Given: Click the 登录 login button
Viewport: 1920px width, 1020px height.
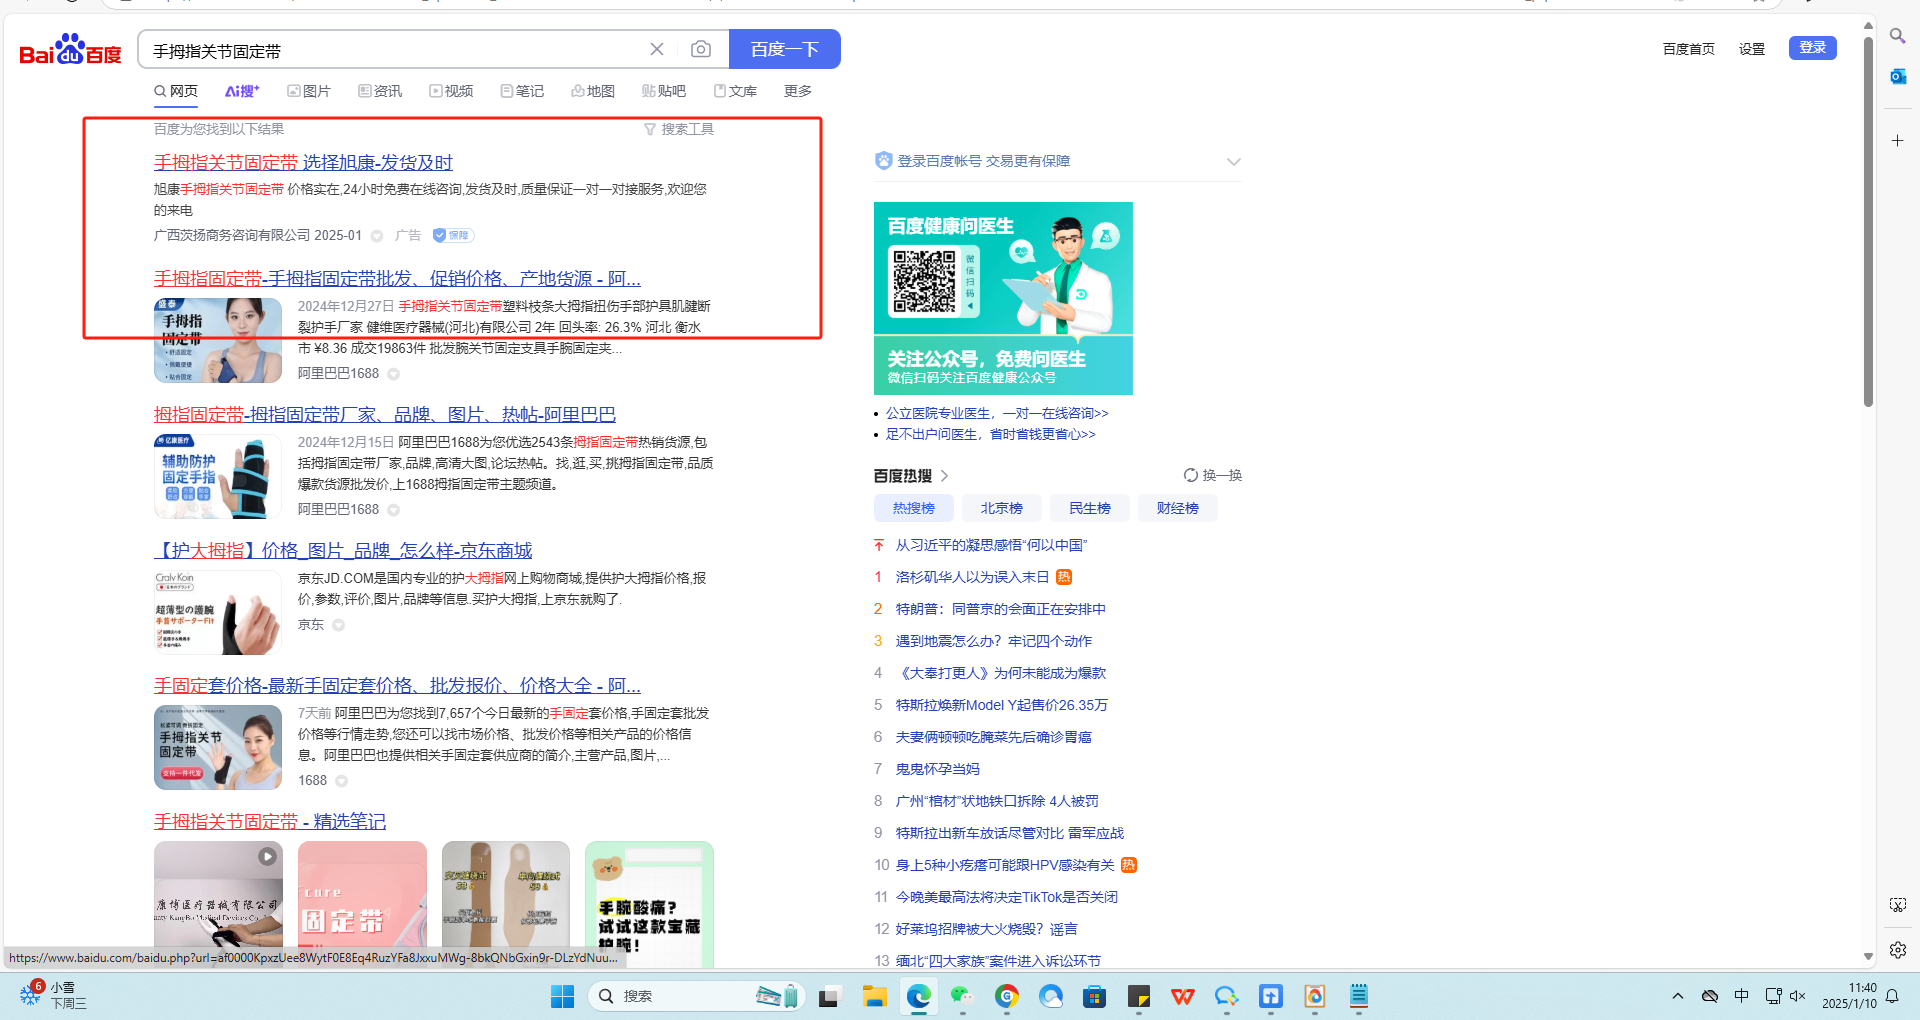Looking at the screenshot, I should (1813, 48).
